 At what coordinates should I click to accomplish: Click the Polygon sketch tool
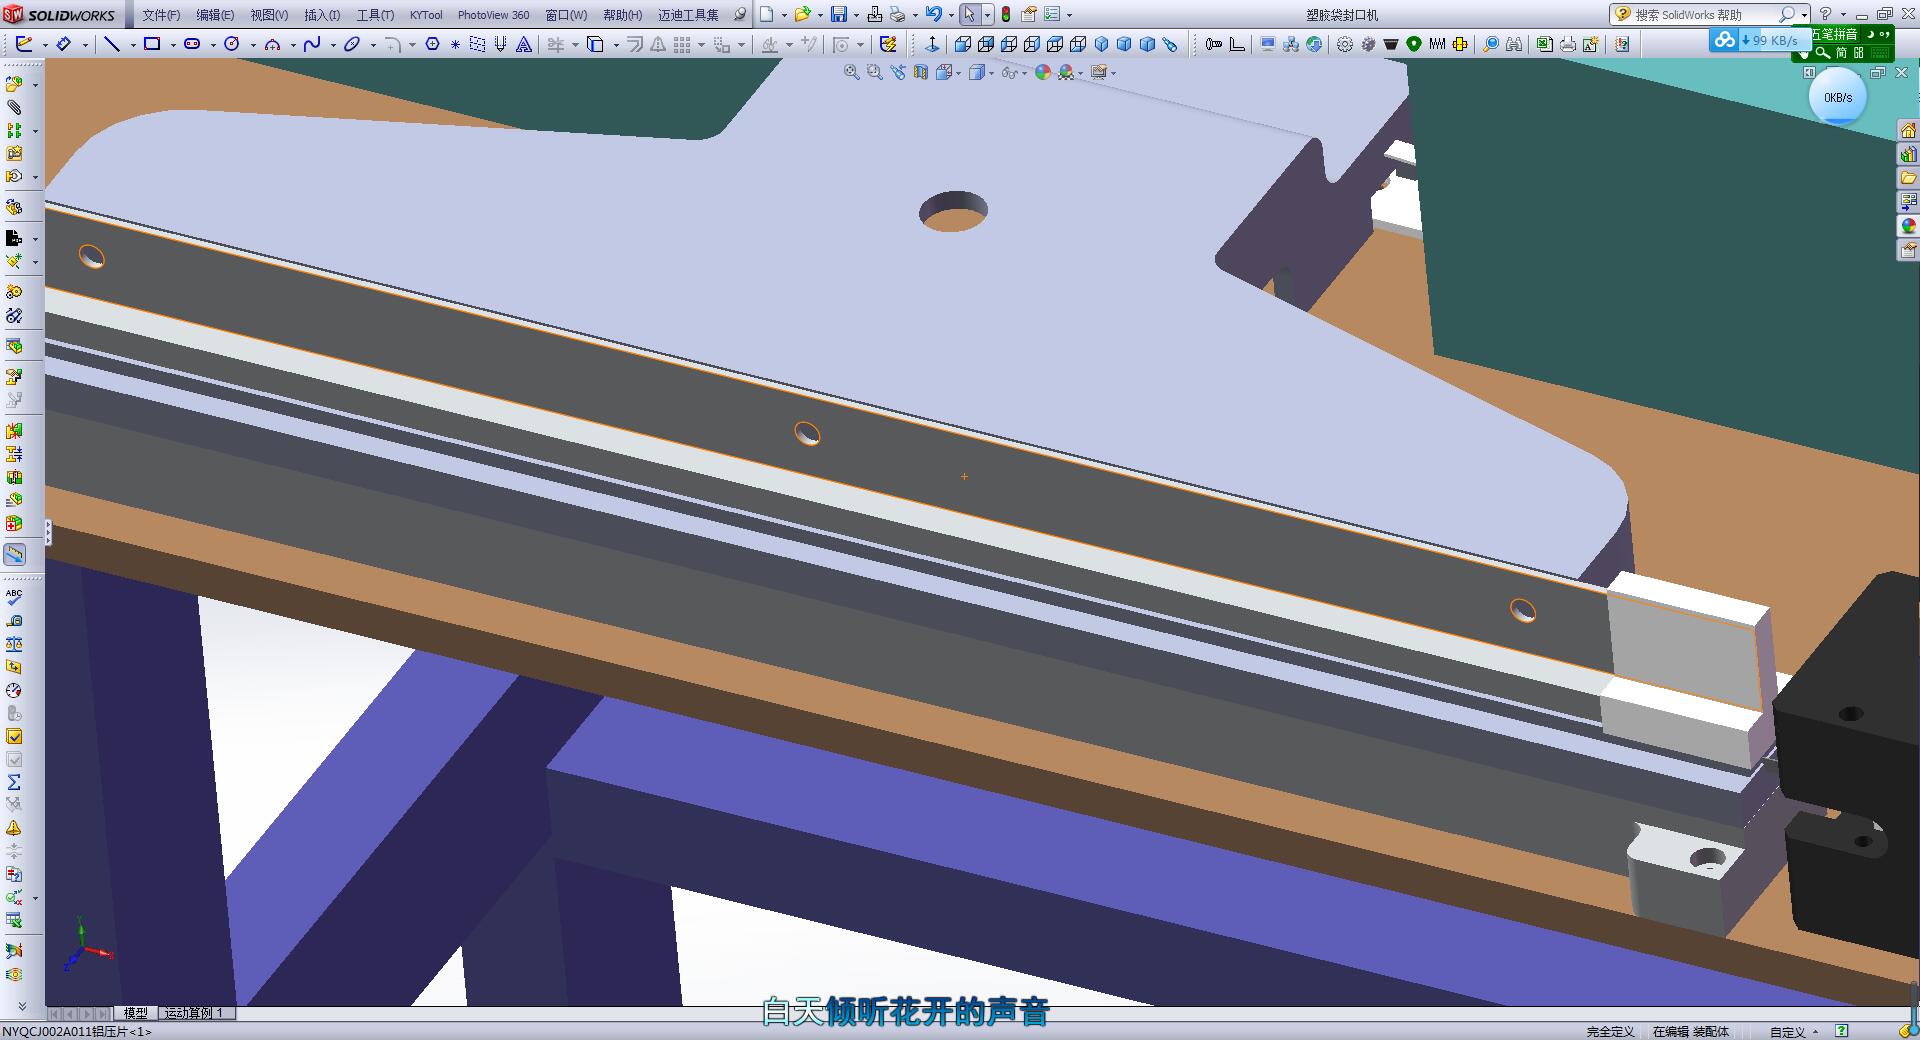coord(432,44)
